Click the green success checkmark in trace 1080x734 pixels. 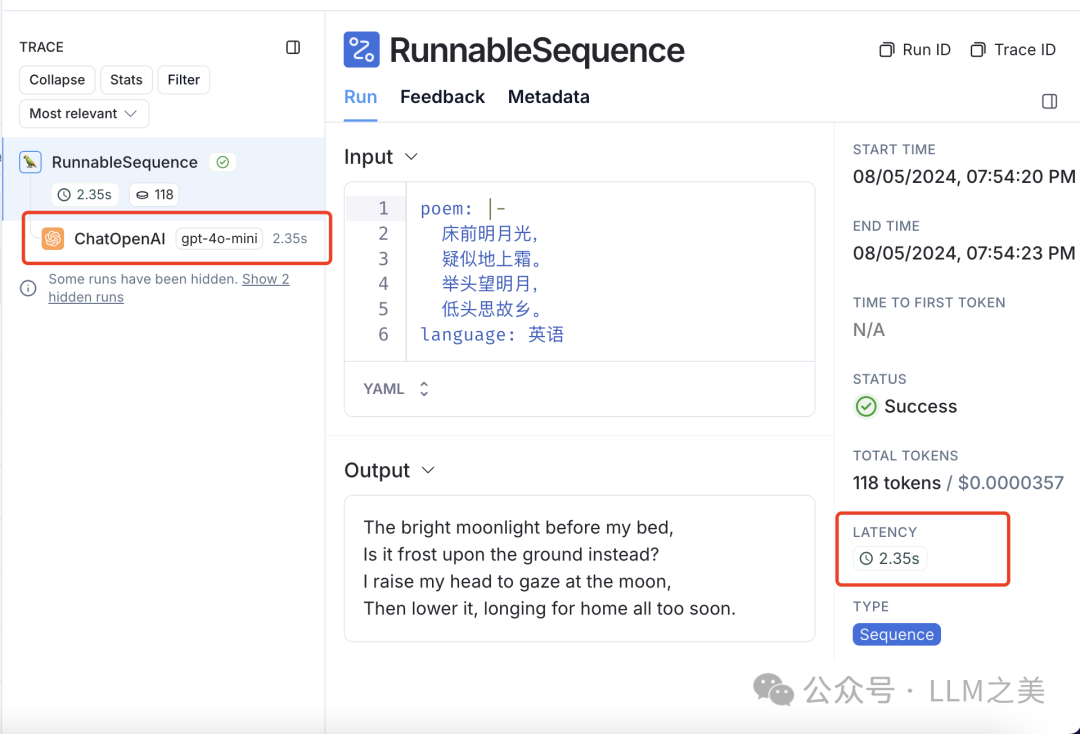pos(223,162)
